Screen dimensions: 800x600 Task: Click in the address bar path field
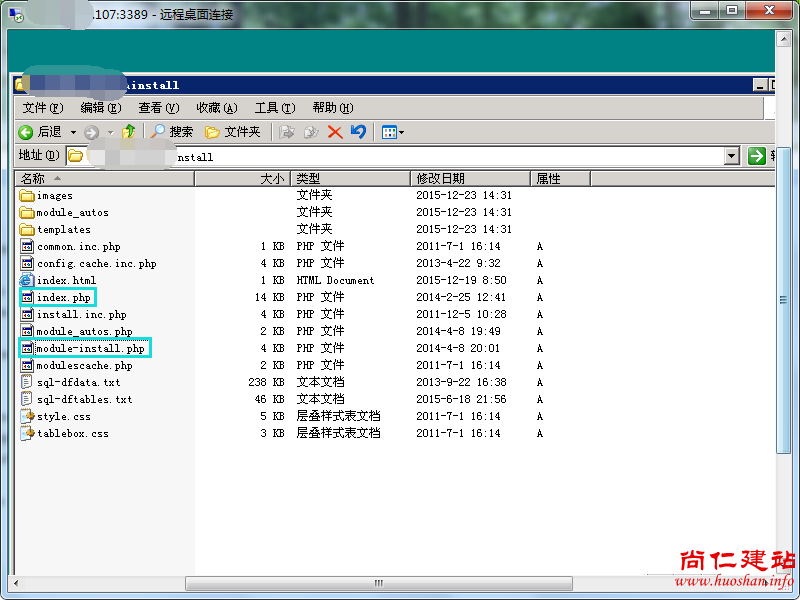tap(400, 156)
